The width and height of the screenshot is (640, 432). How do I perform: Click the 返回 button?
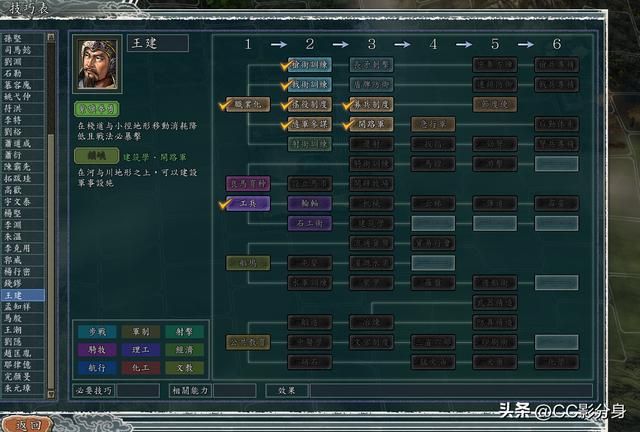point(28,424)
